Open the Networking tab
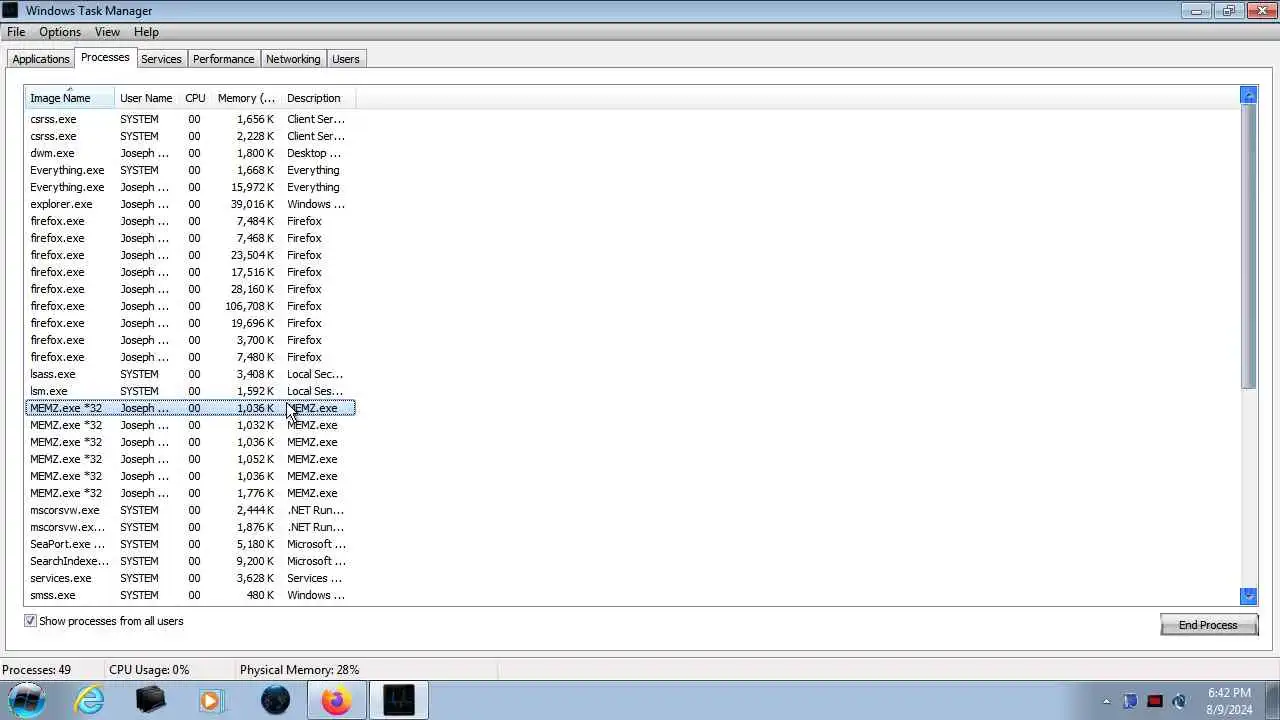Image resolution: width=1280 pixels, height=720 pixels. click(293, 59)
